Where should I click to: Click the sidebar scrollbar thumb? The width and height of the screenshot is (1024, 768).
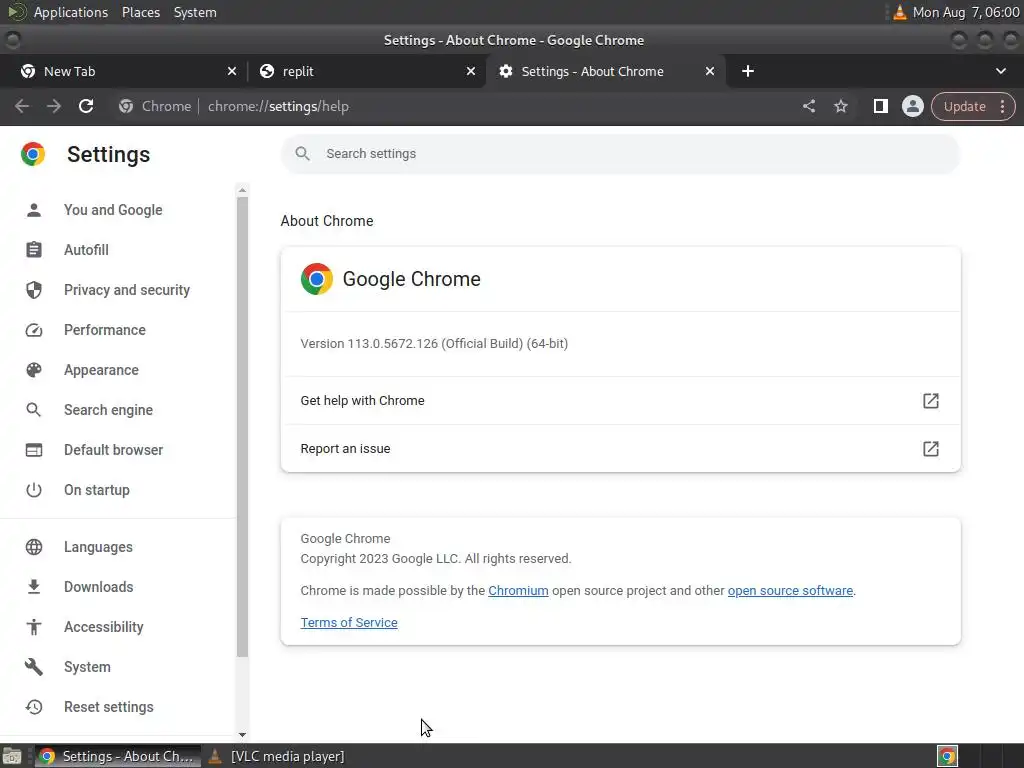point(242,426)
